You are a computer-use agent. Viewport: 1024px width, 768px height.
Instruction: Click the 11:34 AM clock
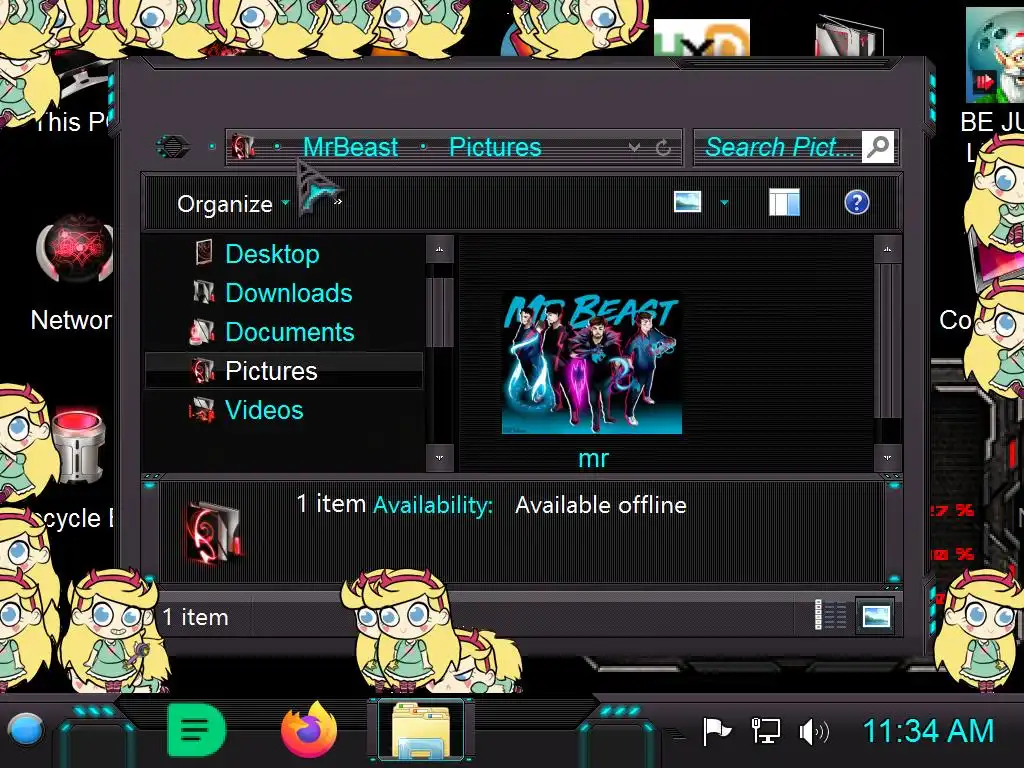(928, 731)
